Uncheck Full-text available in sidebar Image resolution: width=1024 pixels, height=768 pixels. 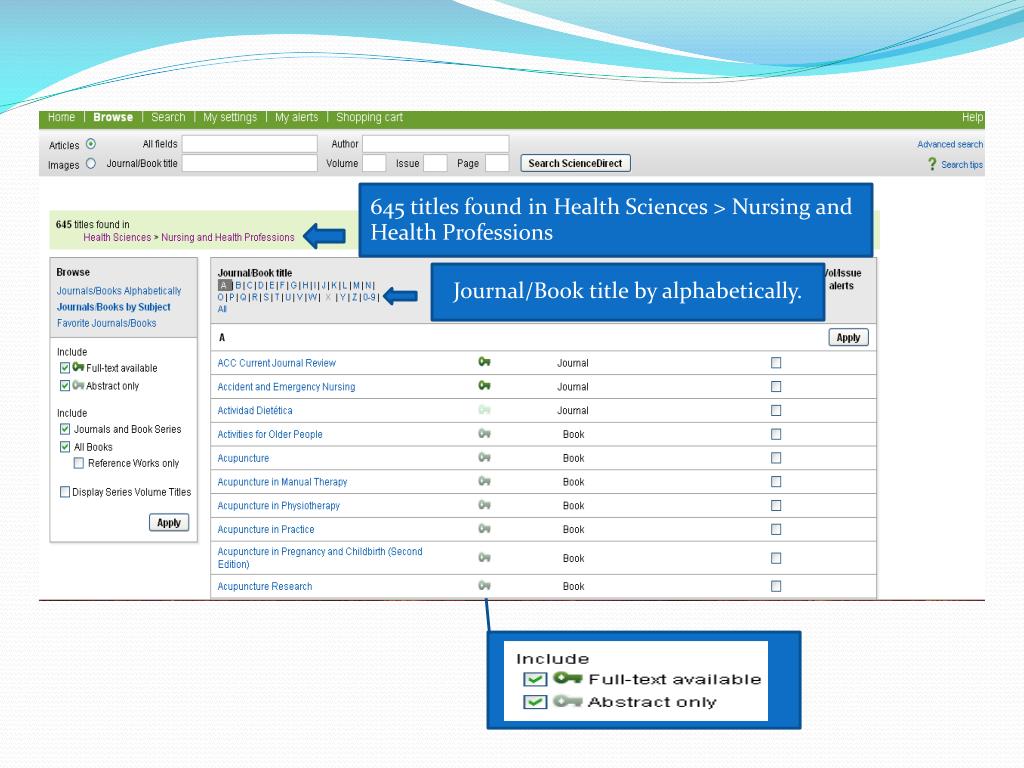click(65, 368)
